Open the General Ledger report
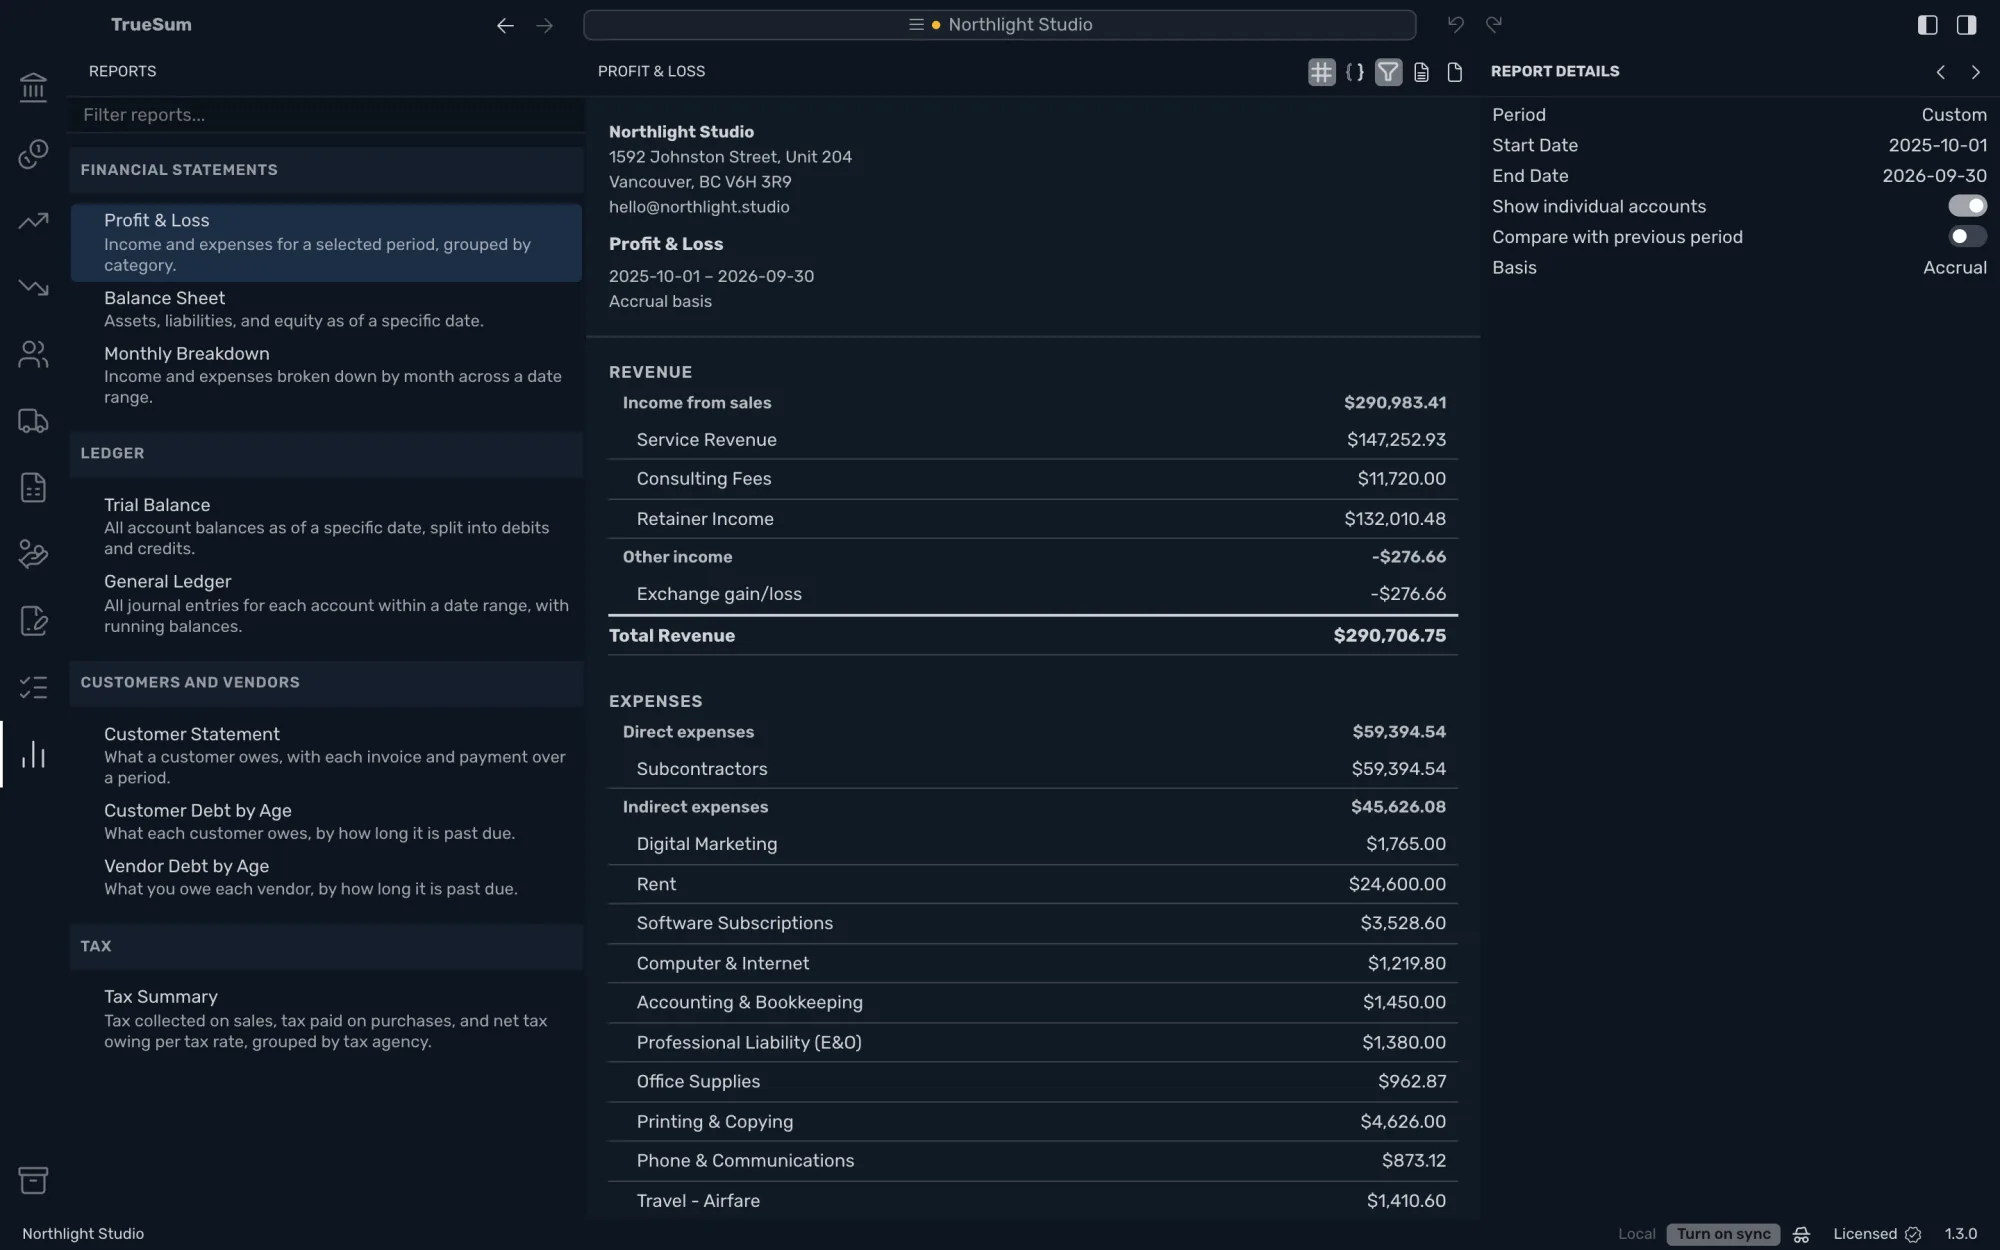Viewport: 2000px width, 1250px height. 326,603
